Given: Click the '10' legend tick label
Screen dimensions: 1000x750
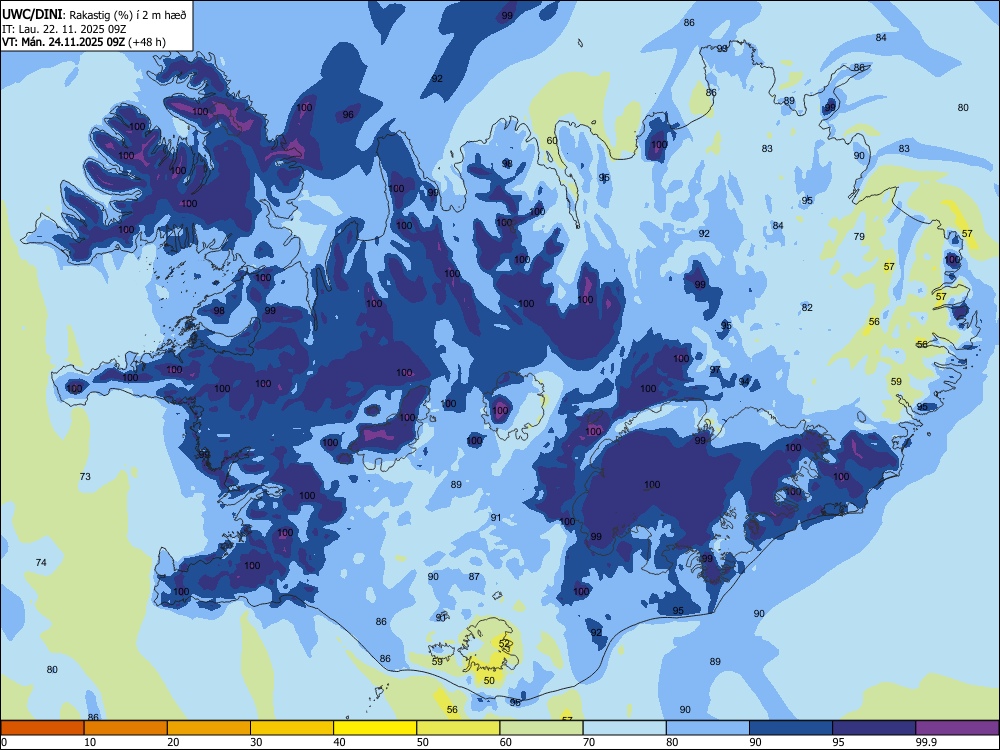Looking at the screenshot, I should pos(90,742).
